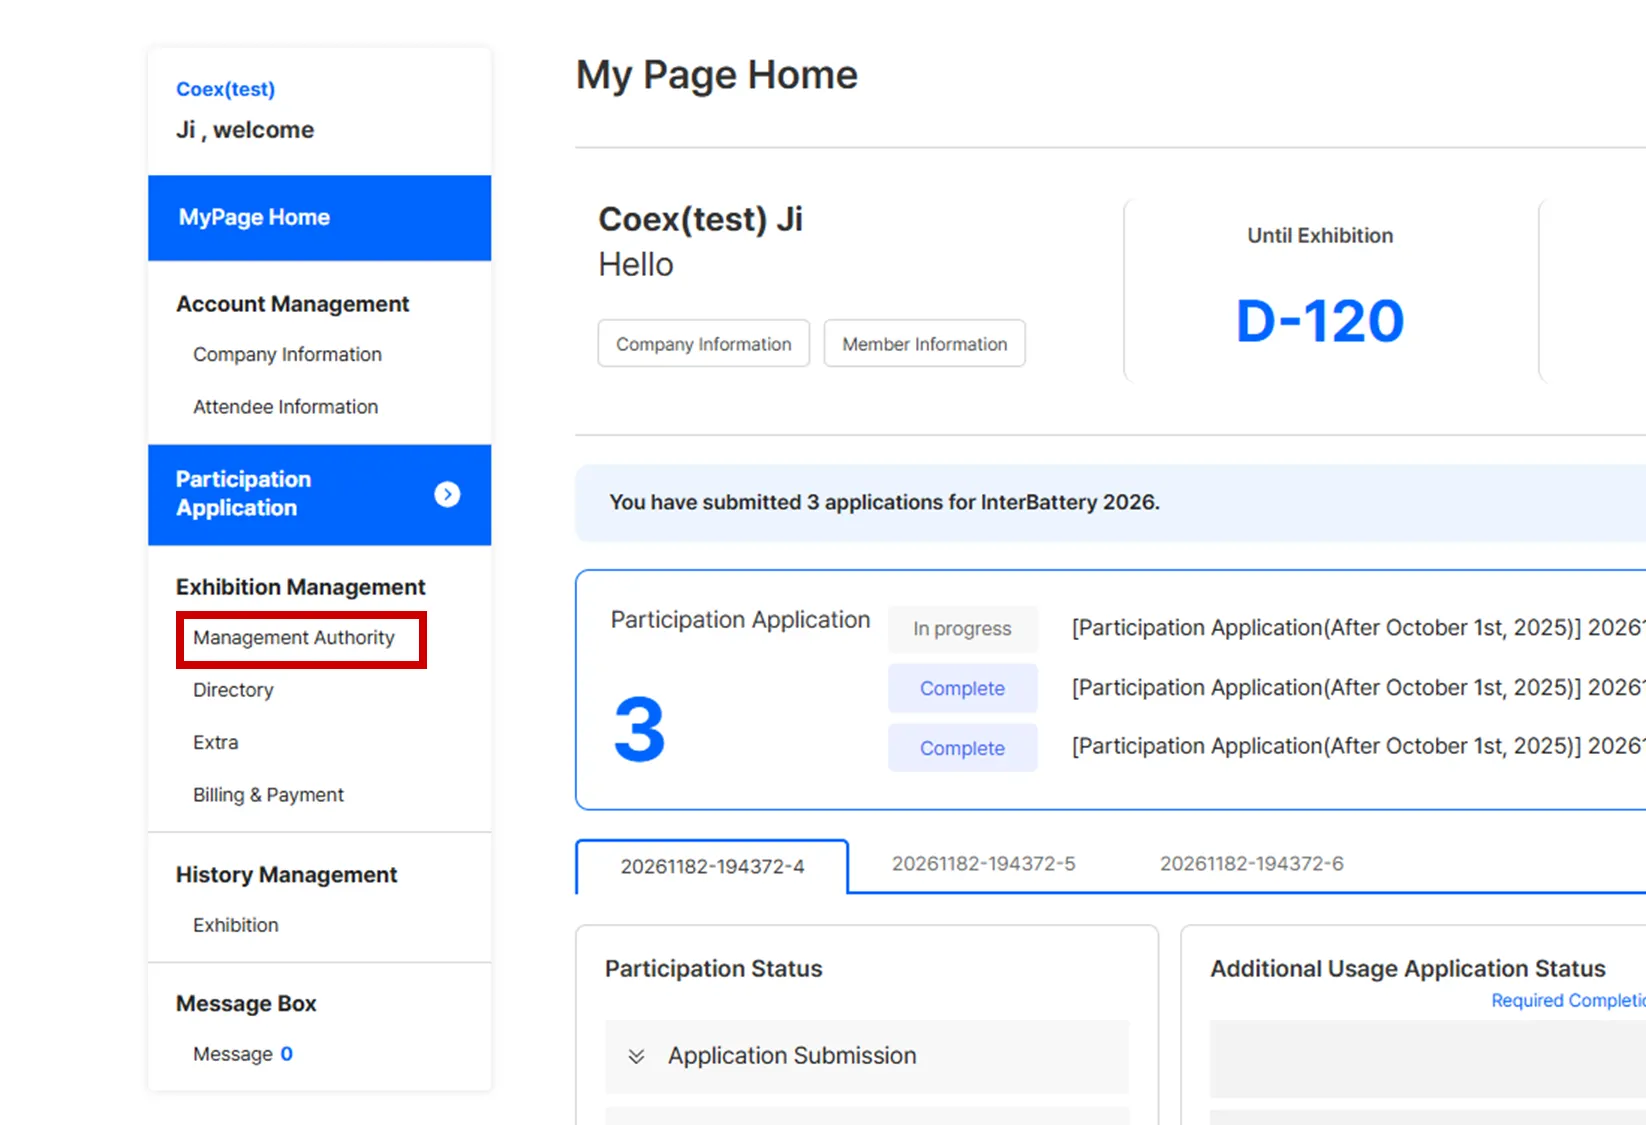Click the Member Information button
Viewport: 1646px width, 1125px height.
(925, 343)
